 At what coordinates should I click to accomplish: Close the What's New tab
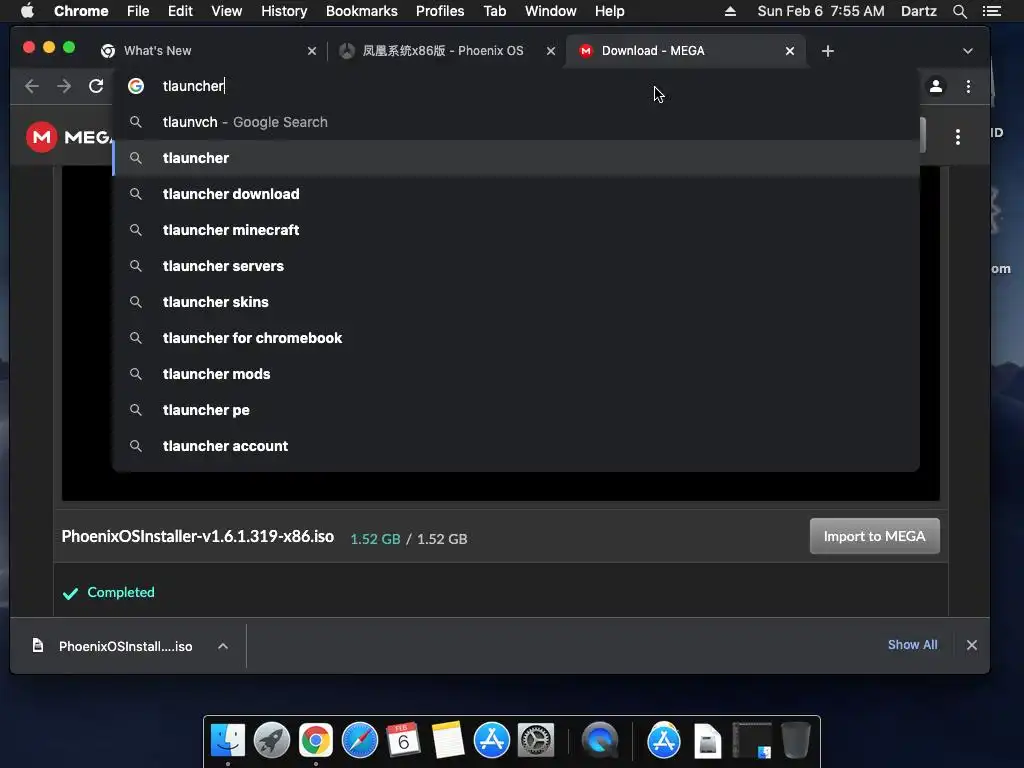point(312,51)
